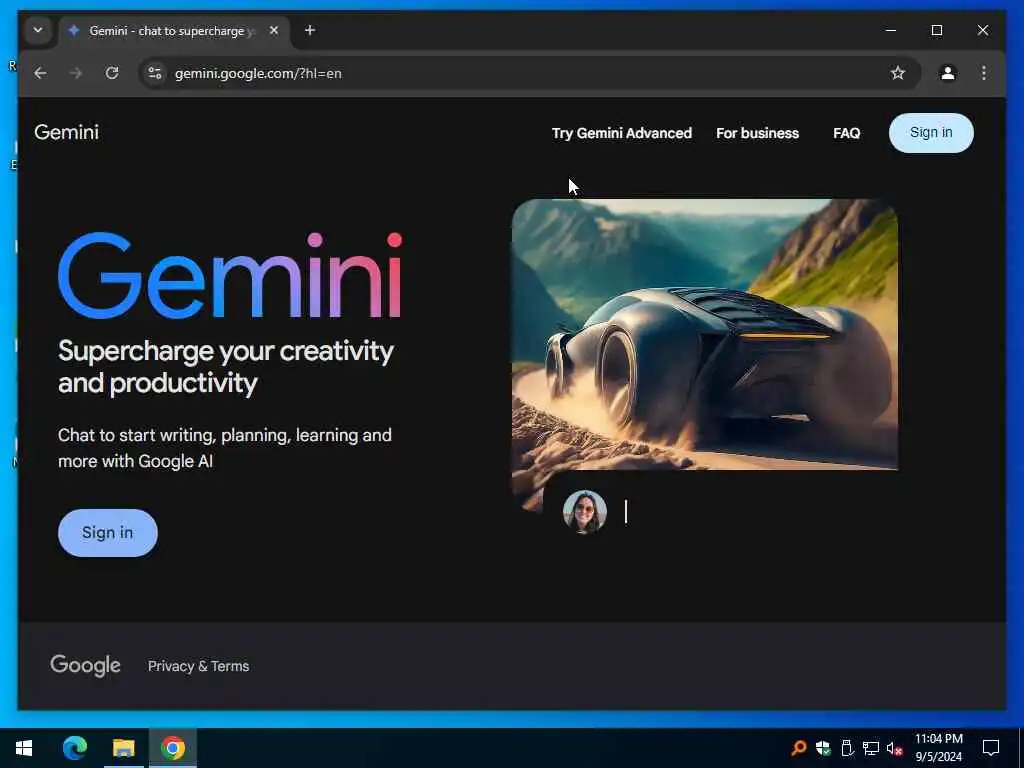This screenshot has width=1024, height=768.
Task: Open the FAQ link
Action: pos(846,133)
